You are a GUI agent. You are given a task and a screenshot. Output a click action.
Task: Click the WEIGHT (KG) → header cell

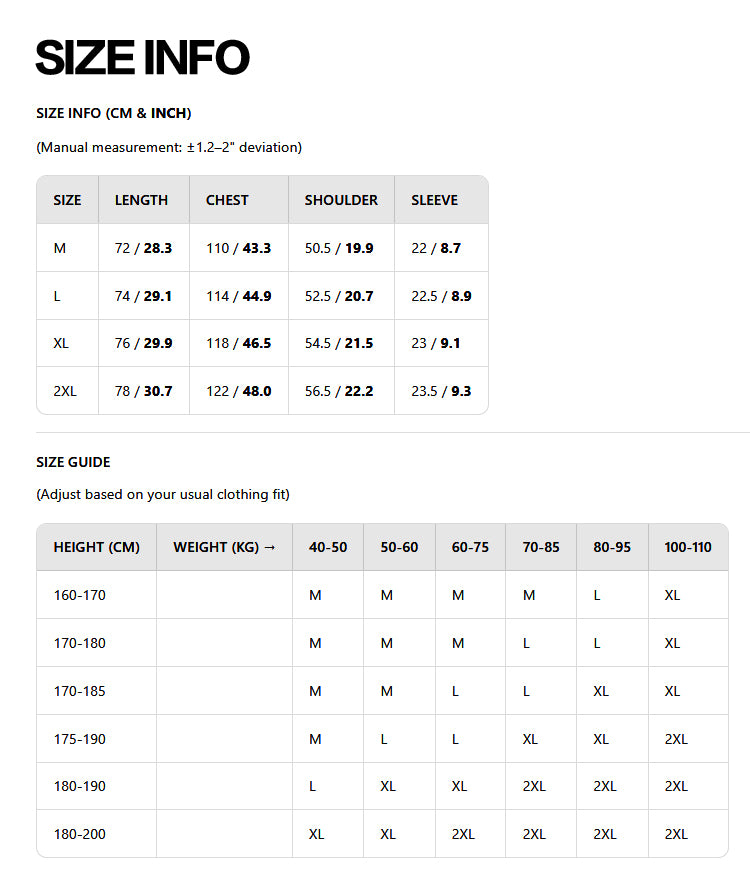(224, 547)
